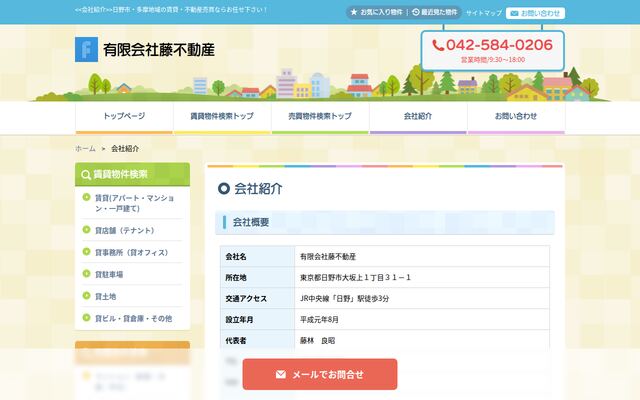
Task: Click green arrow bullet beside 貸事務所
Action: click(x=87, y=251)
